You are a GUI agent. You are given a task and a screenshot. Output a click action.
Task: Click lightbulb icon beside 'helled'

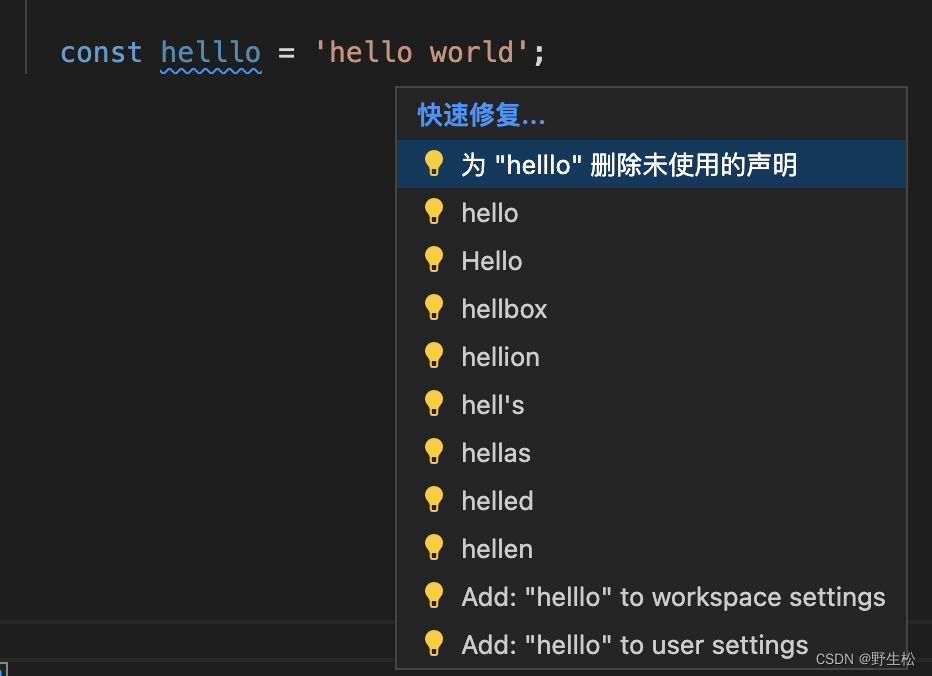tap(434, 499)
